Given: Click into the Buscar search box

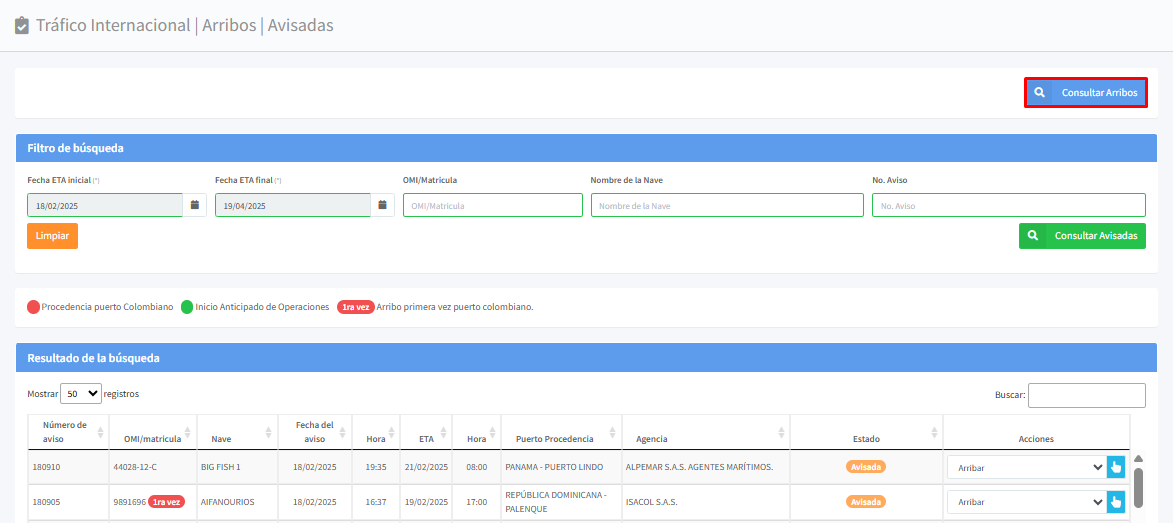Looking at the screenshot, I should tap(1086, 395).
